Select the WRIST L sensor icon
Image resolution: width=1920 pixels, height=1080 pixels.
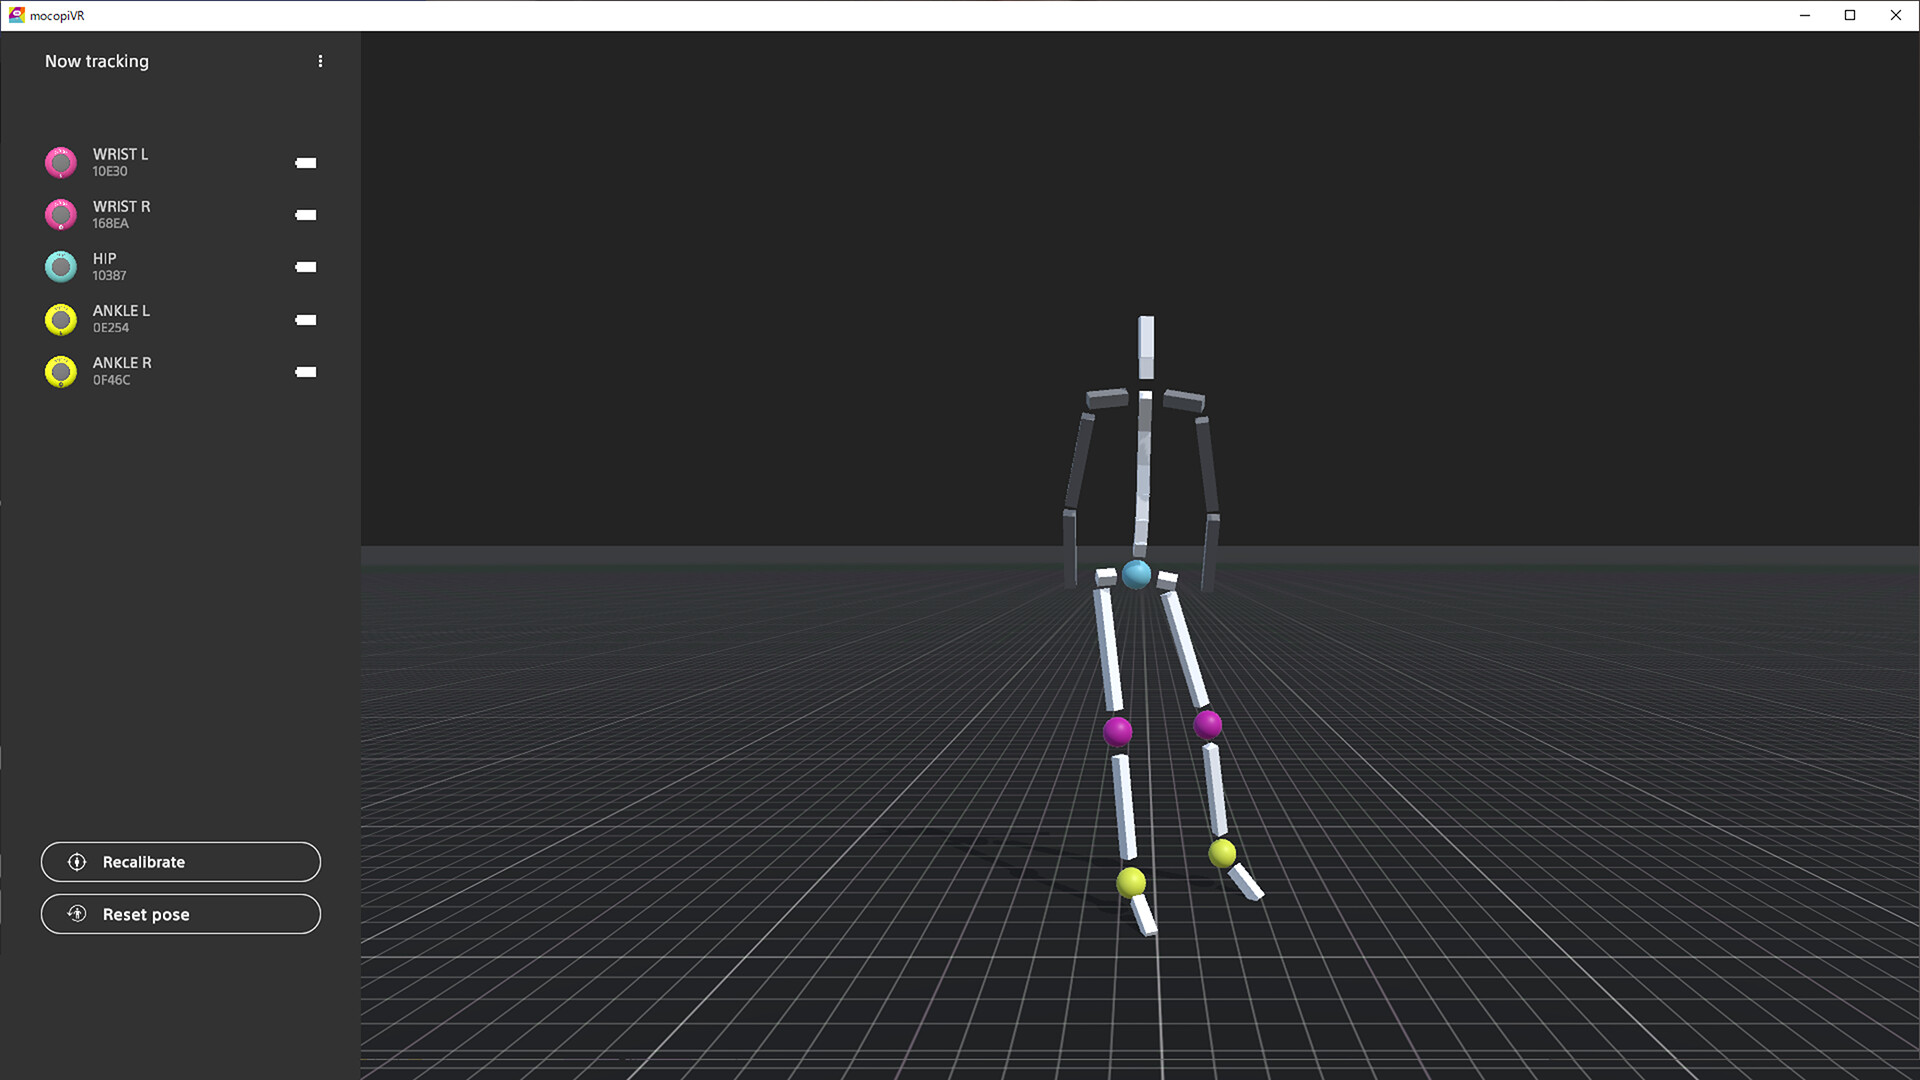pos(61,162)
